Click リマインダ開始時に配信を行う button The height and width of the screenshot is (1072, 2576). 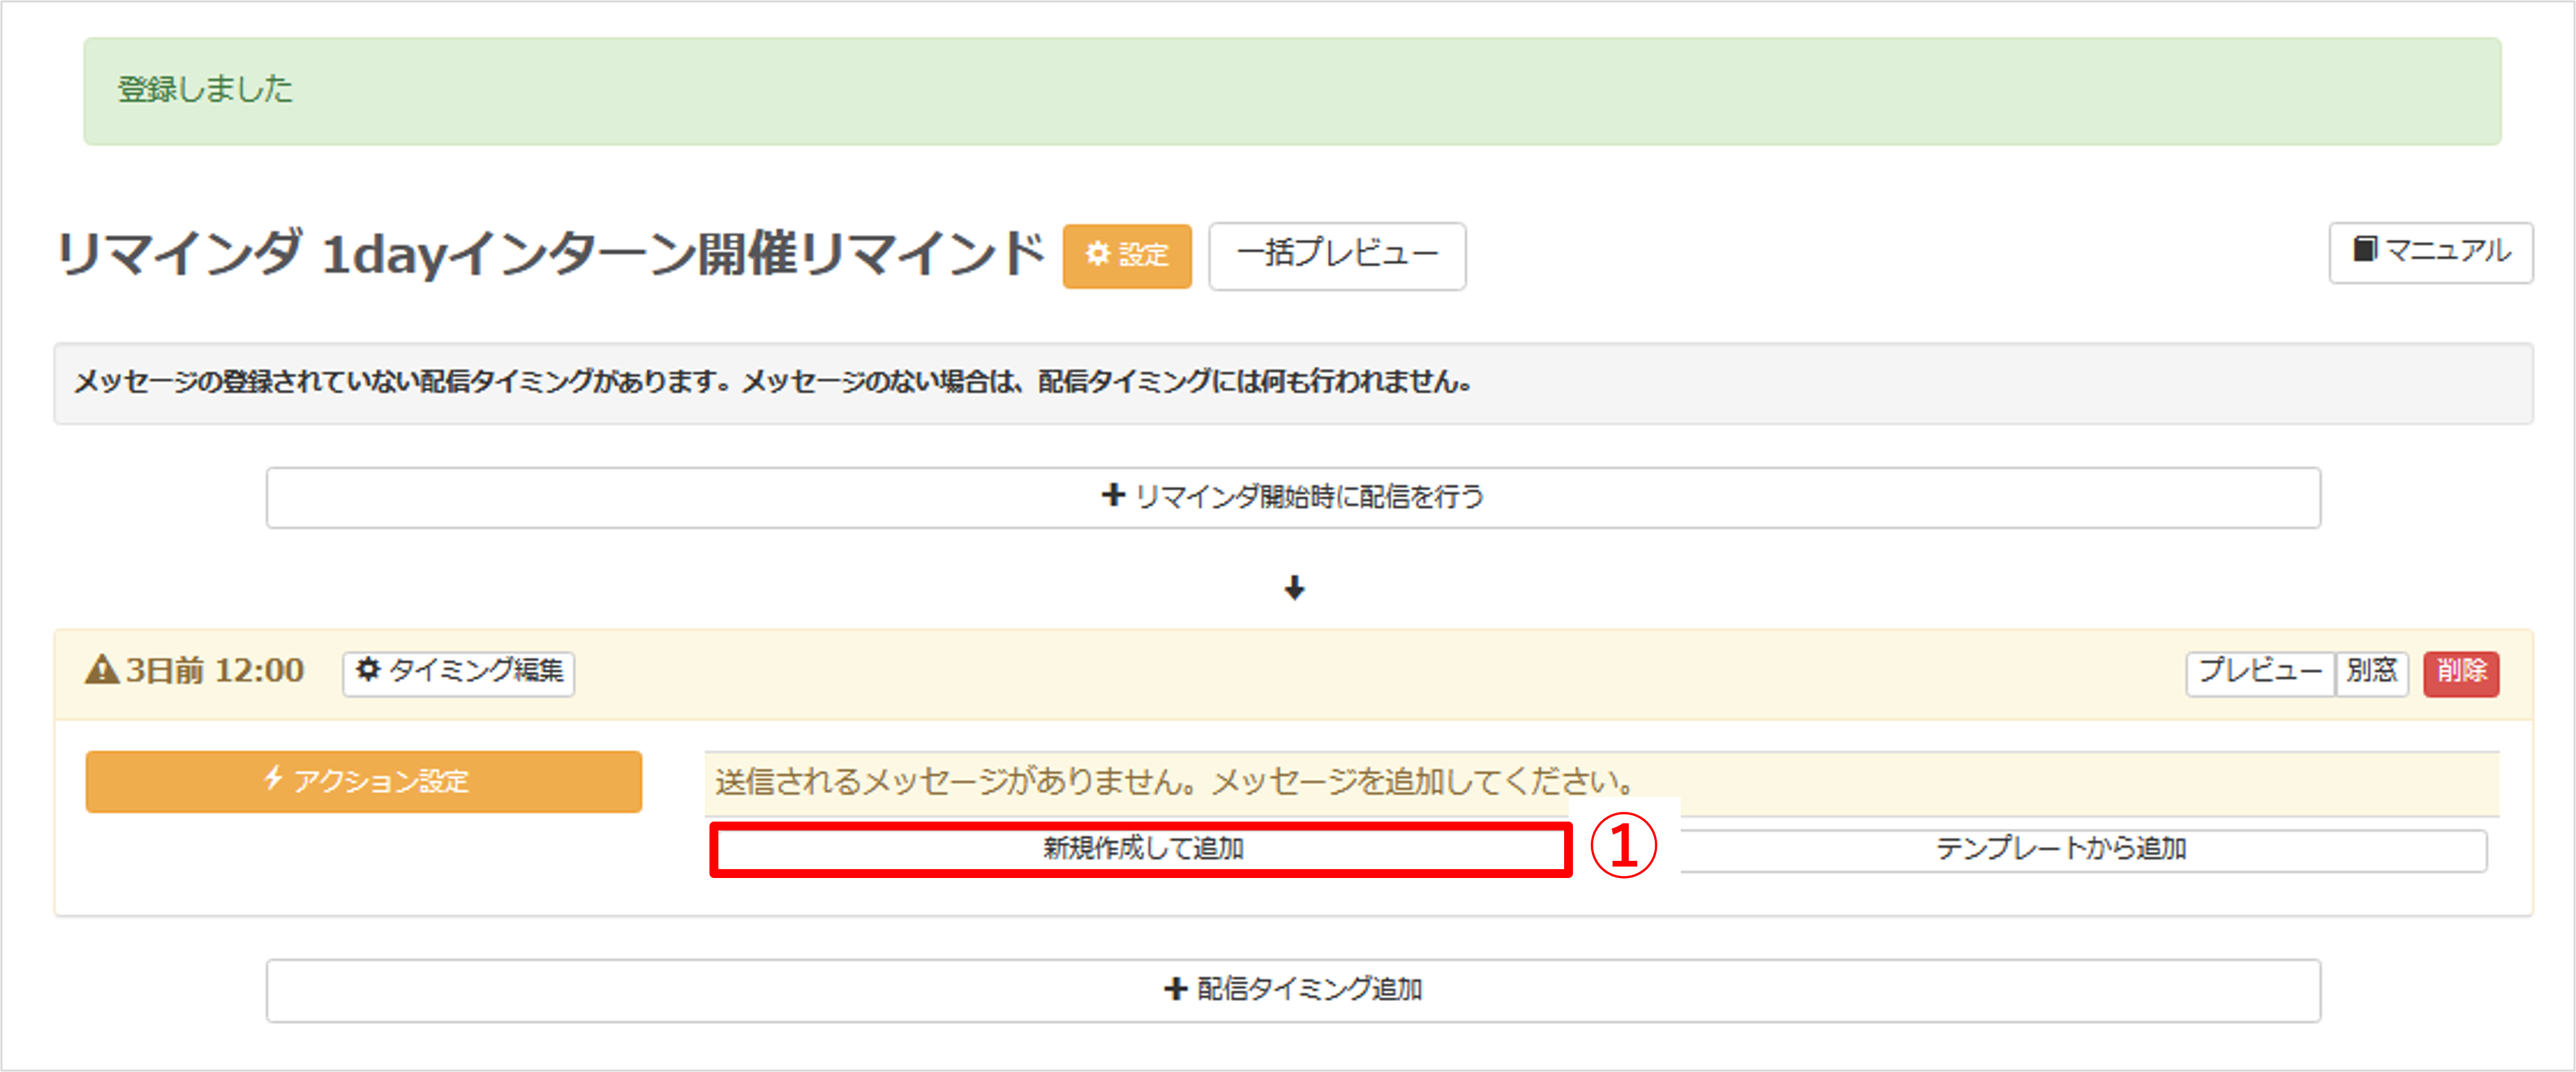[1293, 497]
